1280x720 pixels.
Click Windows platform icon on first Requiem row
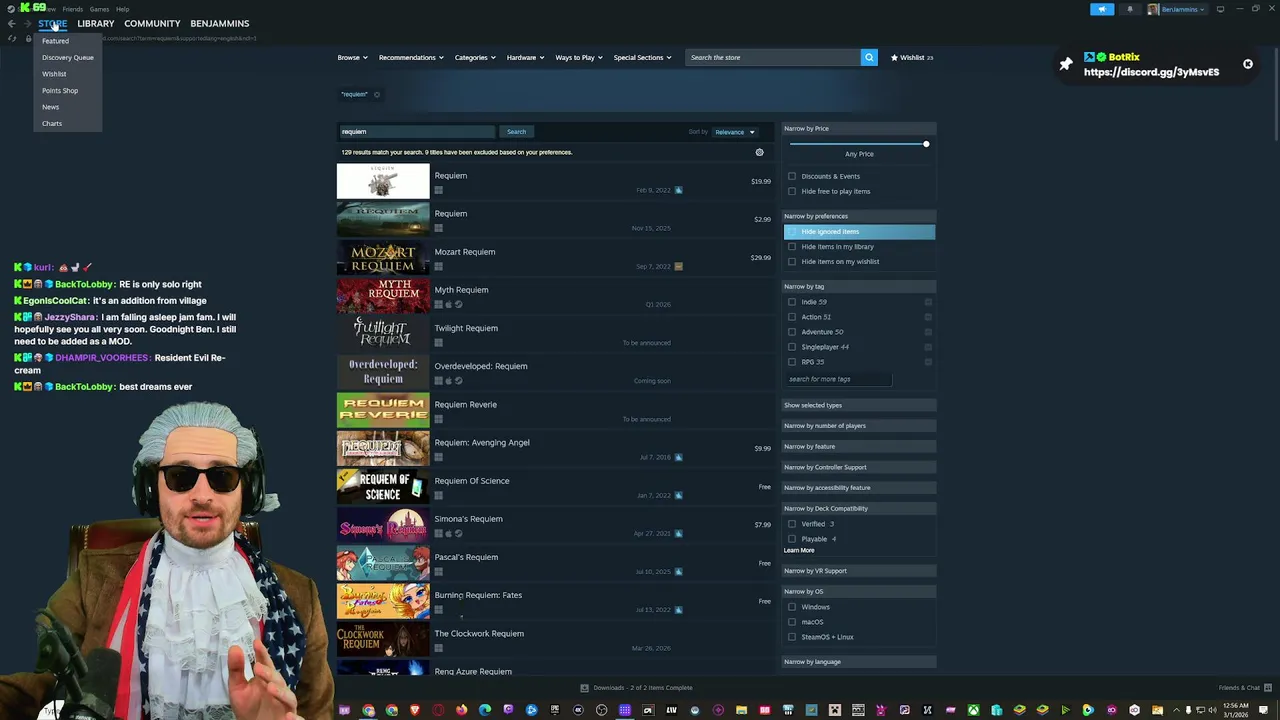point(438,190)
